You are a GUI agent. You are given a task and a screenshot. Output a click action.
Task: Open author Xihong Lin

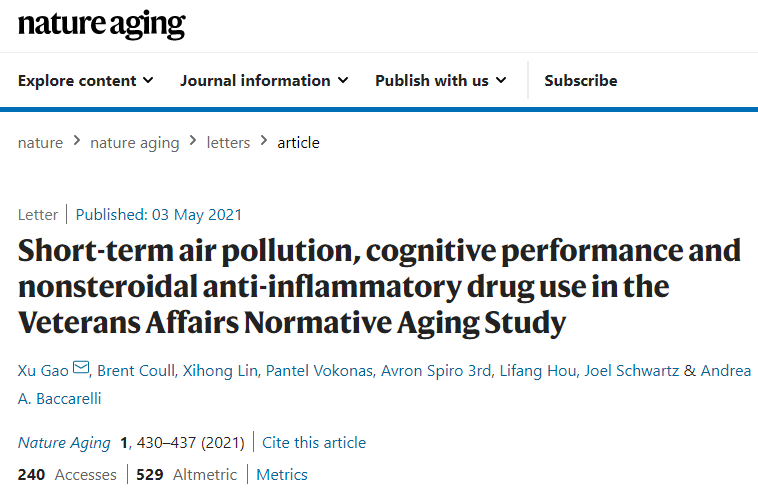point(220,371)
